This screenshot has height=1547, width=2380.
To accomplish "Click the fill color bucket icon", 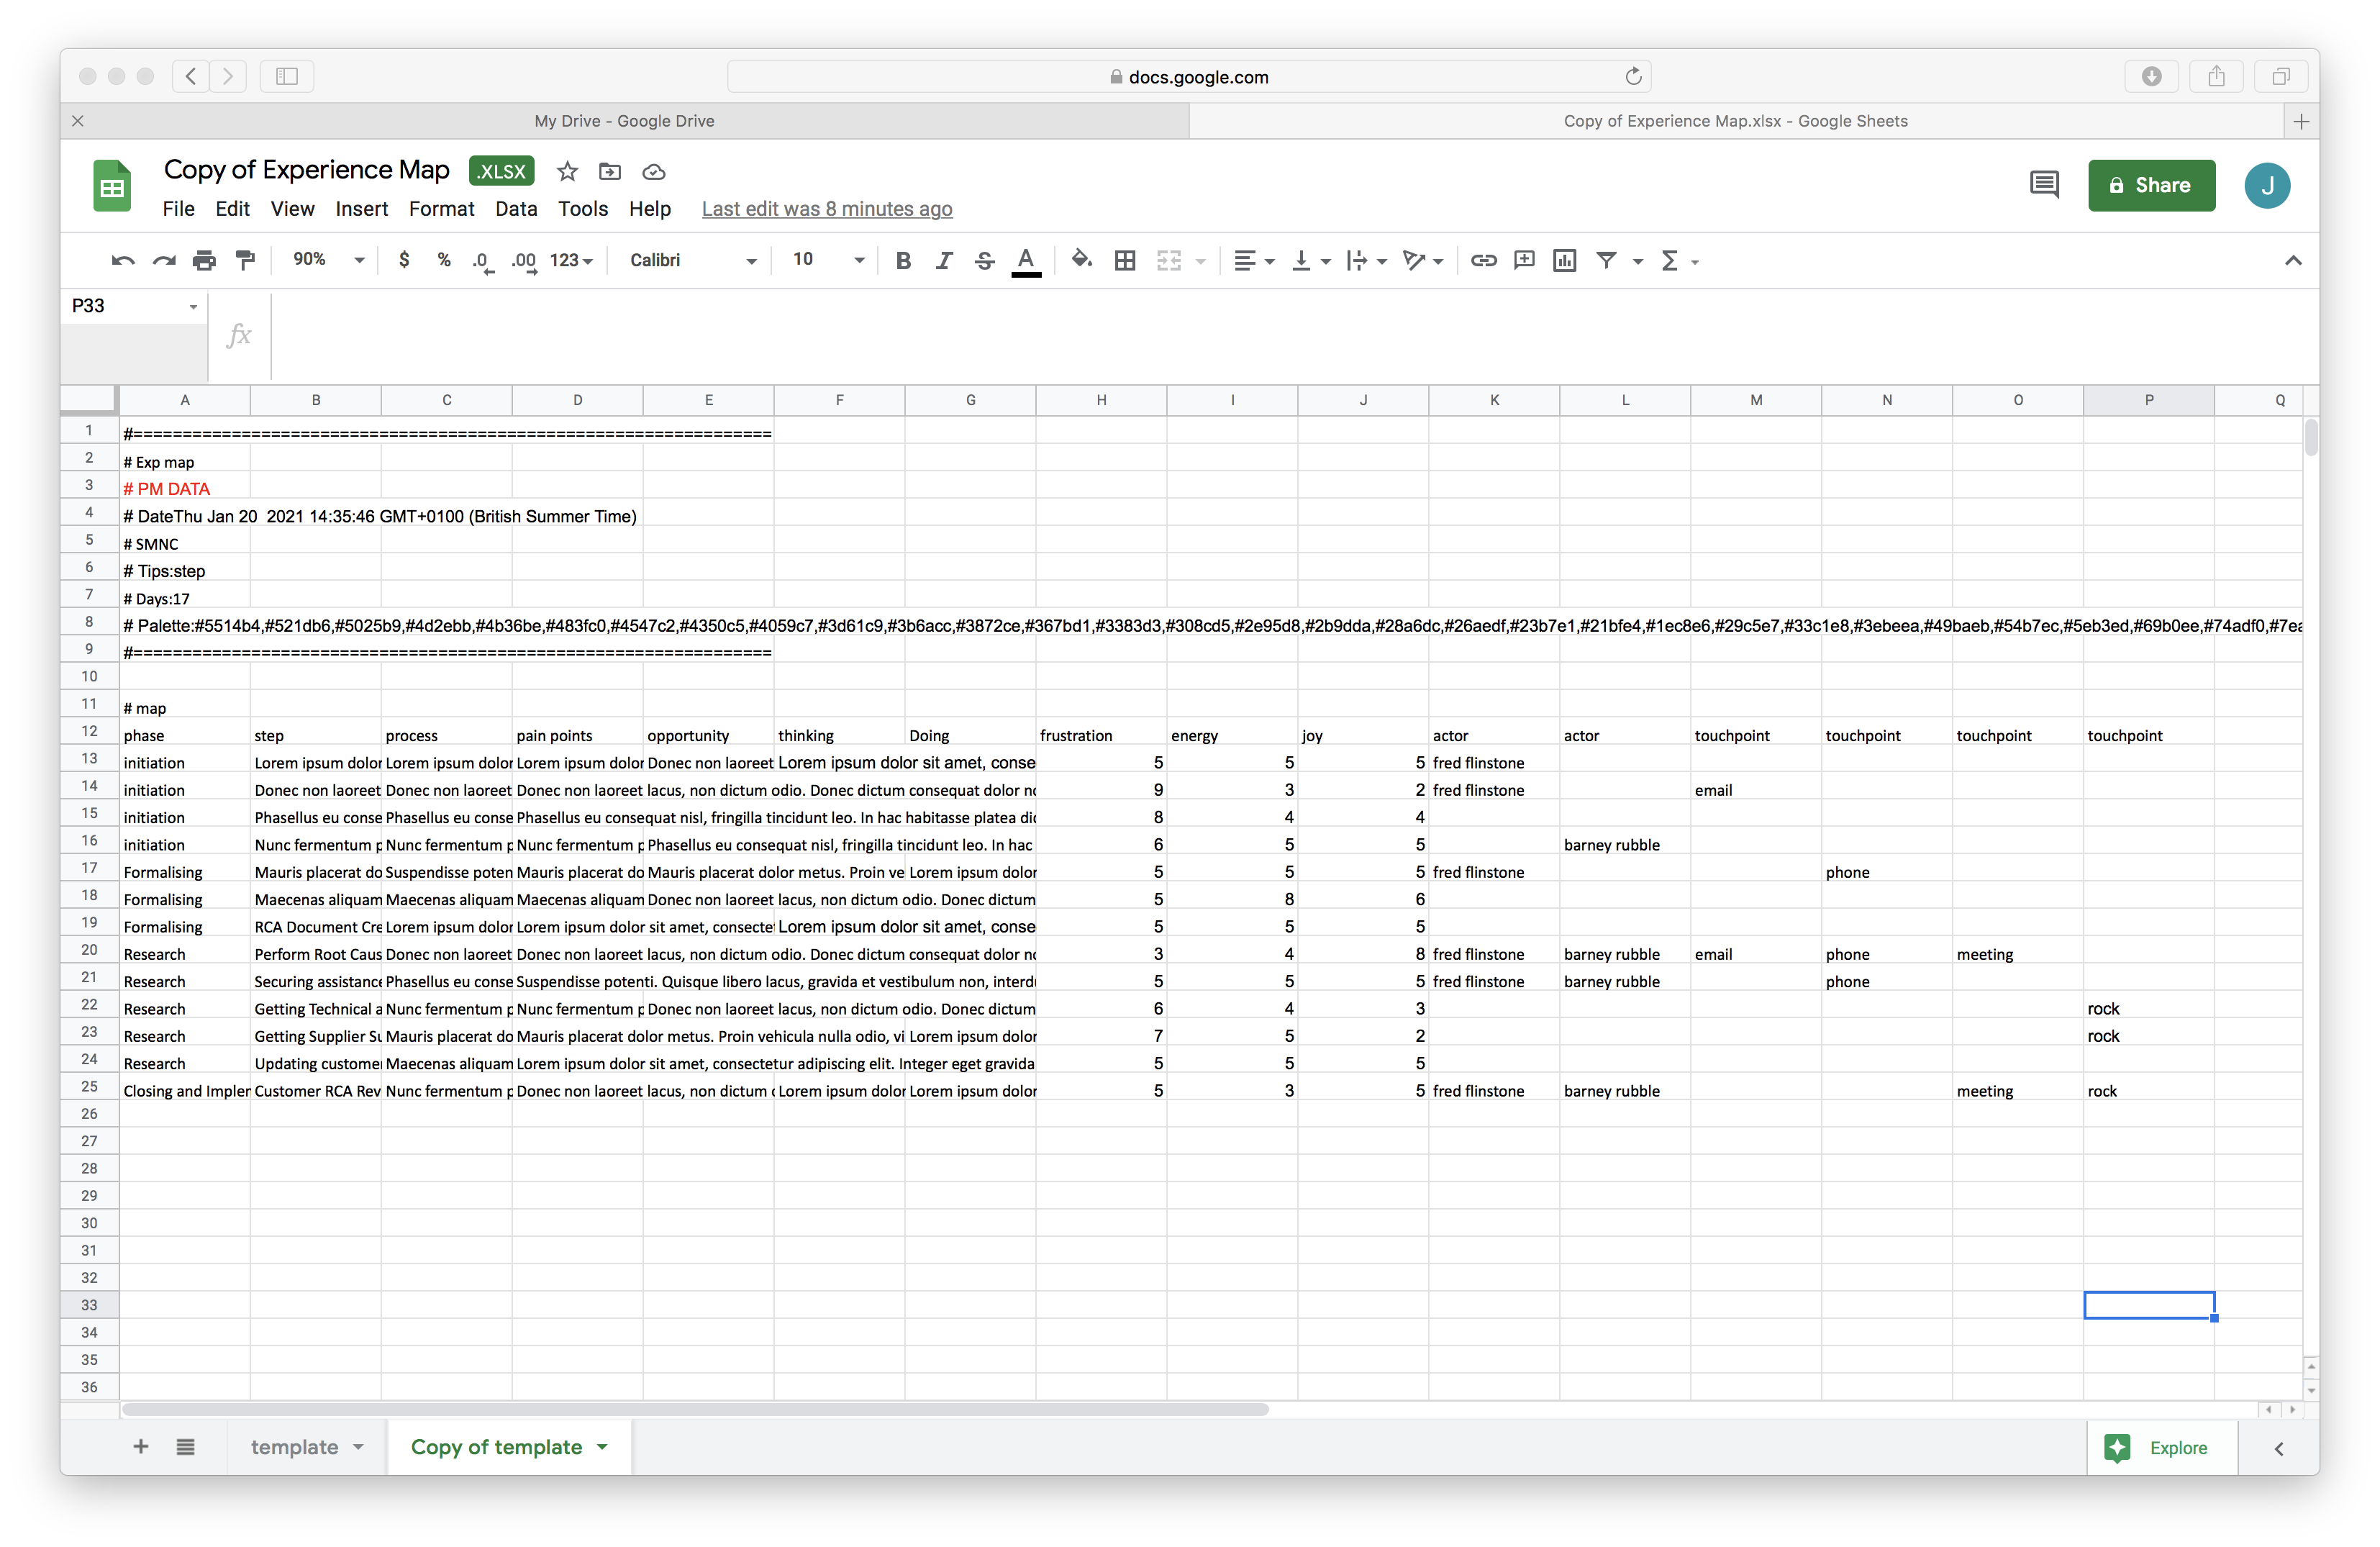I will pos(1081,260).
